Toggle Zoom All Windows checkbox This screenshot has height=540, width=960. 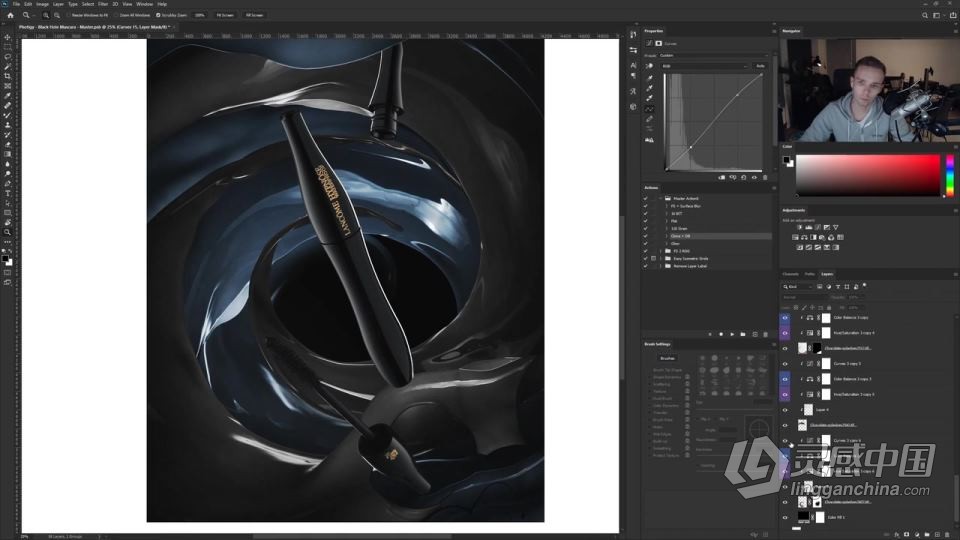[x=116, y=15]
